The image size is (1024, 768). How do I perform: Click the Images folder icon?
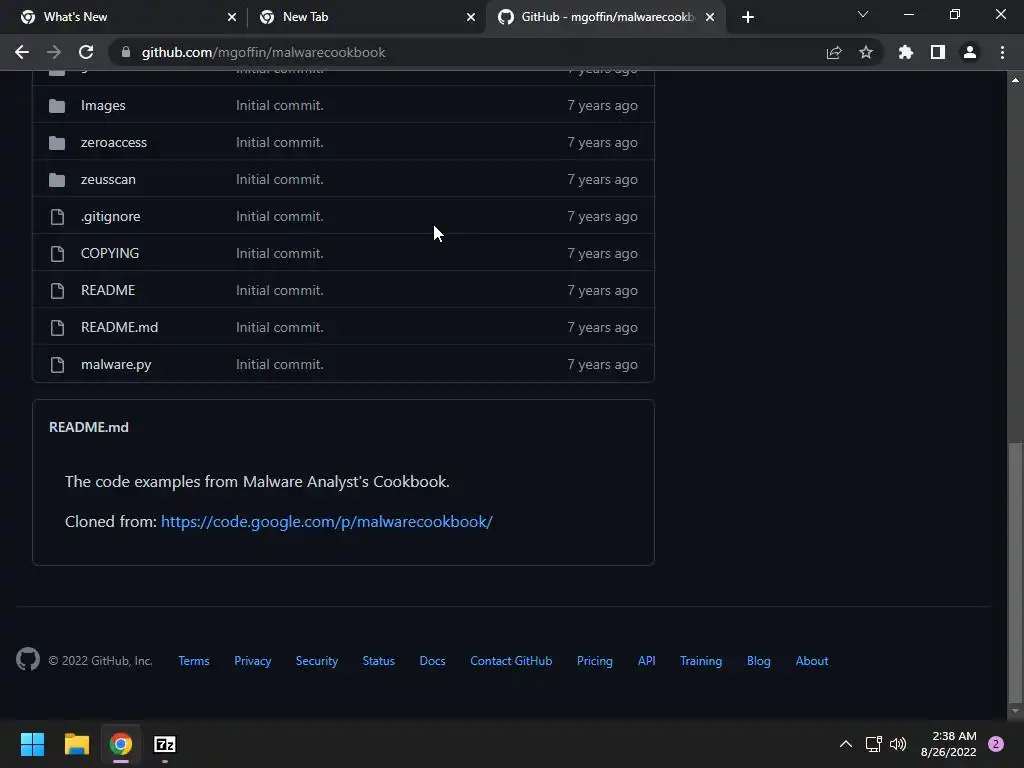[x=57, y=106]
